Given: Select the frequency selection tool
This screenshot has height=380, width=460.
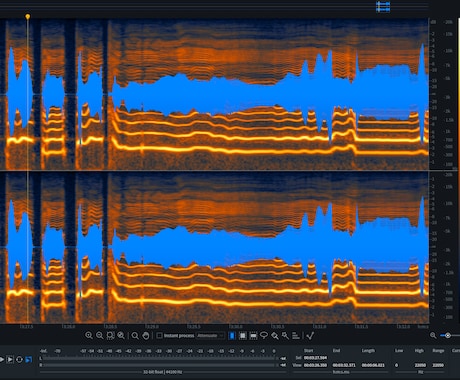Looking at the screenshot, I should click(253, 336).
